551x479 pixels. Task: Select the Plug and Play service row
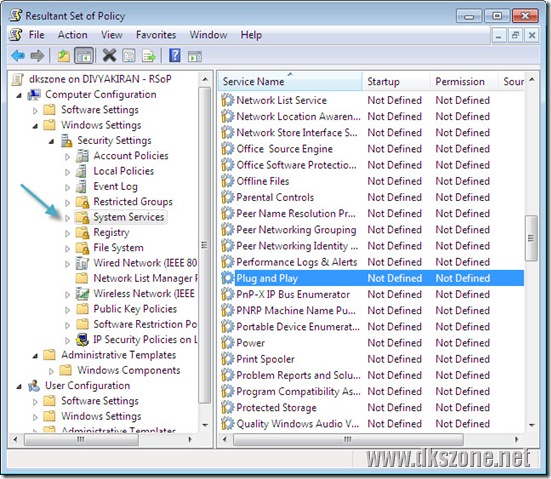coord(372,278)
